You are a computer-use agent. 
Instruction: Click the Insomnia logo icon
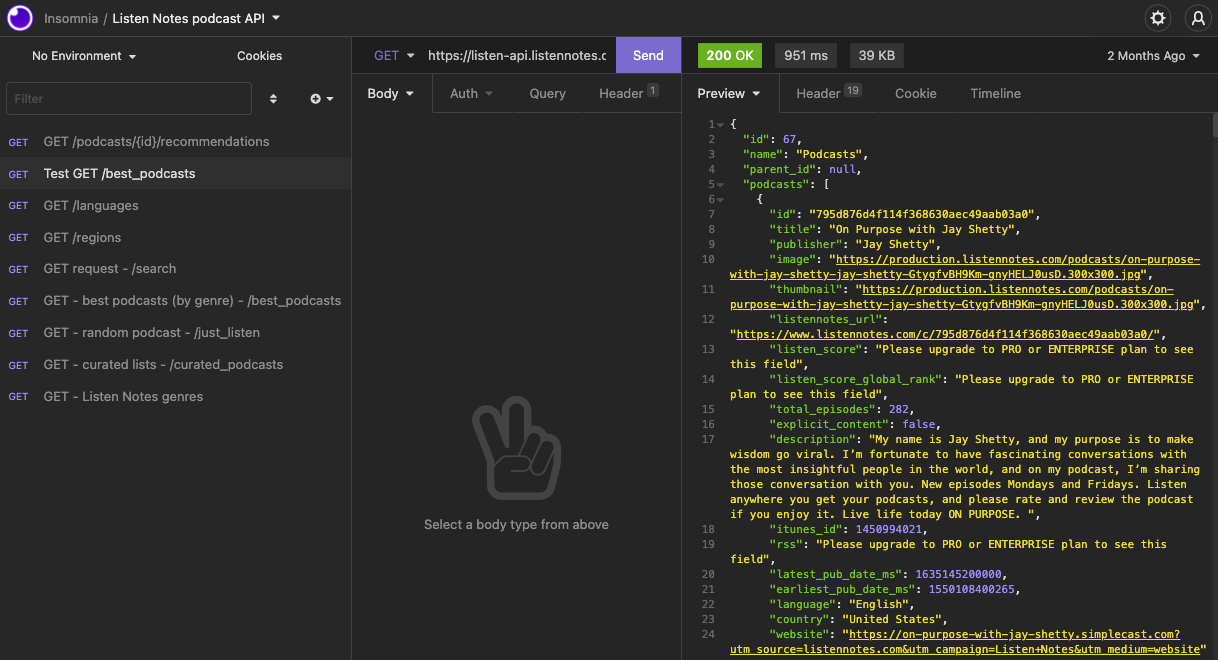pos(19,18)
